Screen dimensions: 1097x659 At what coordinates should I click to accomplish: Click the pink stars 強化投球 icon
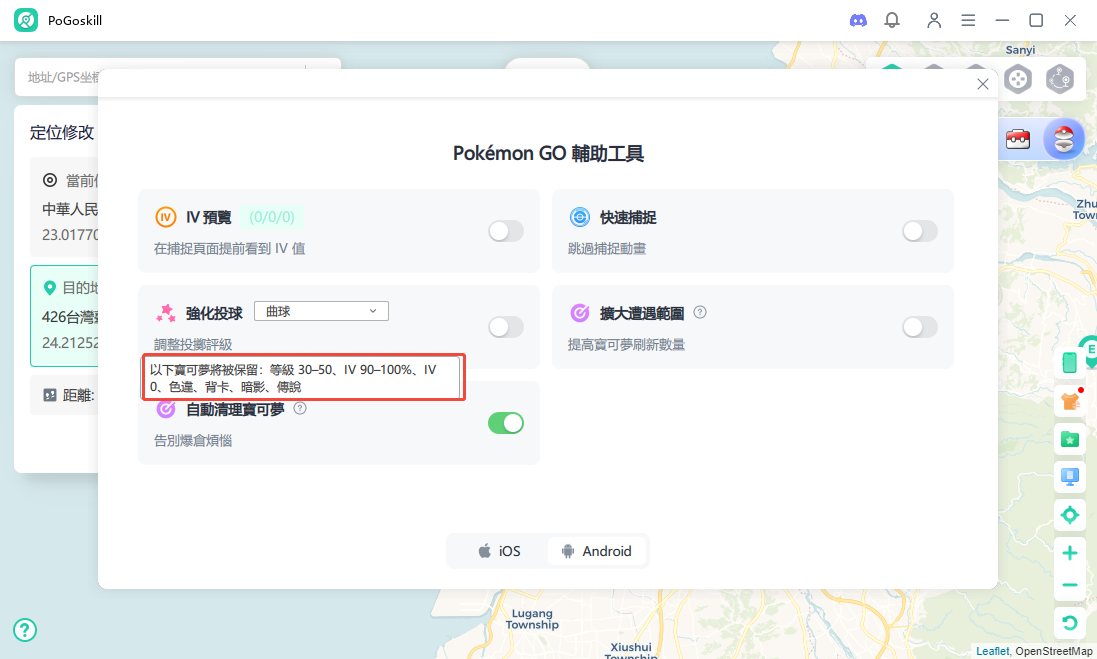point(166,313)
